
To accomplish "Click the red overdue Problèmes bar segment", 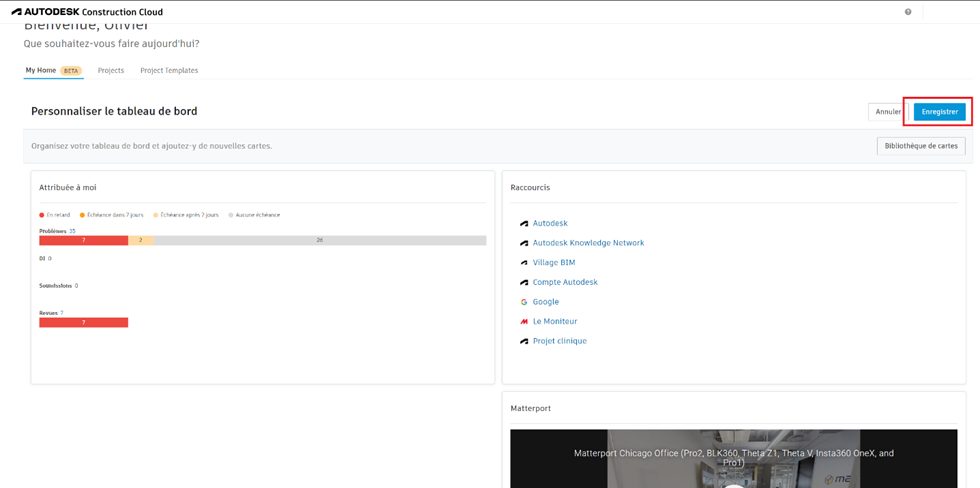I will pos(84,241).
